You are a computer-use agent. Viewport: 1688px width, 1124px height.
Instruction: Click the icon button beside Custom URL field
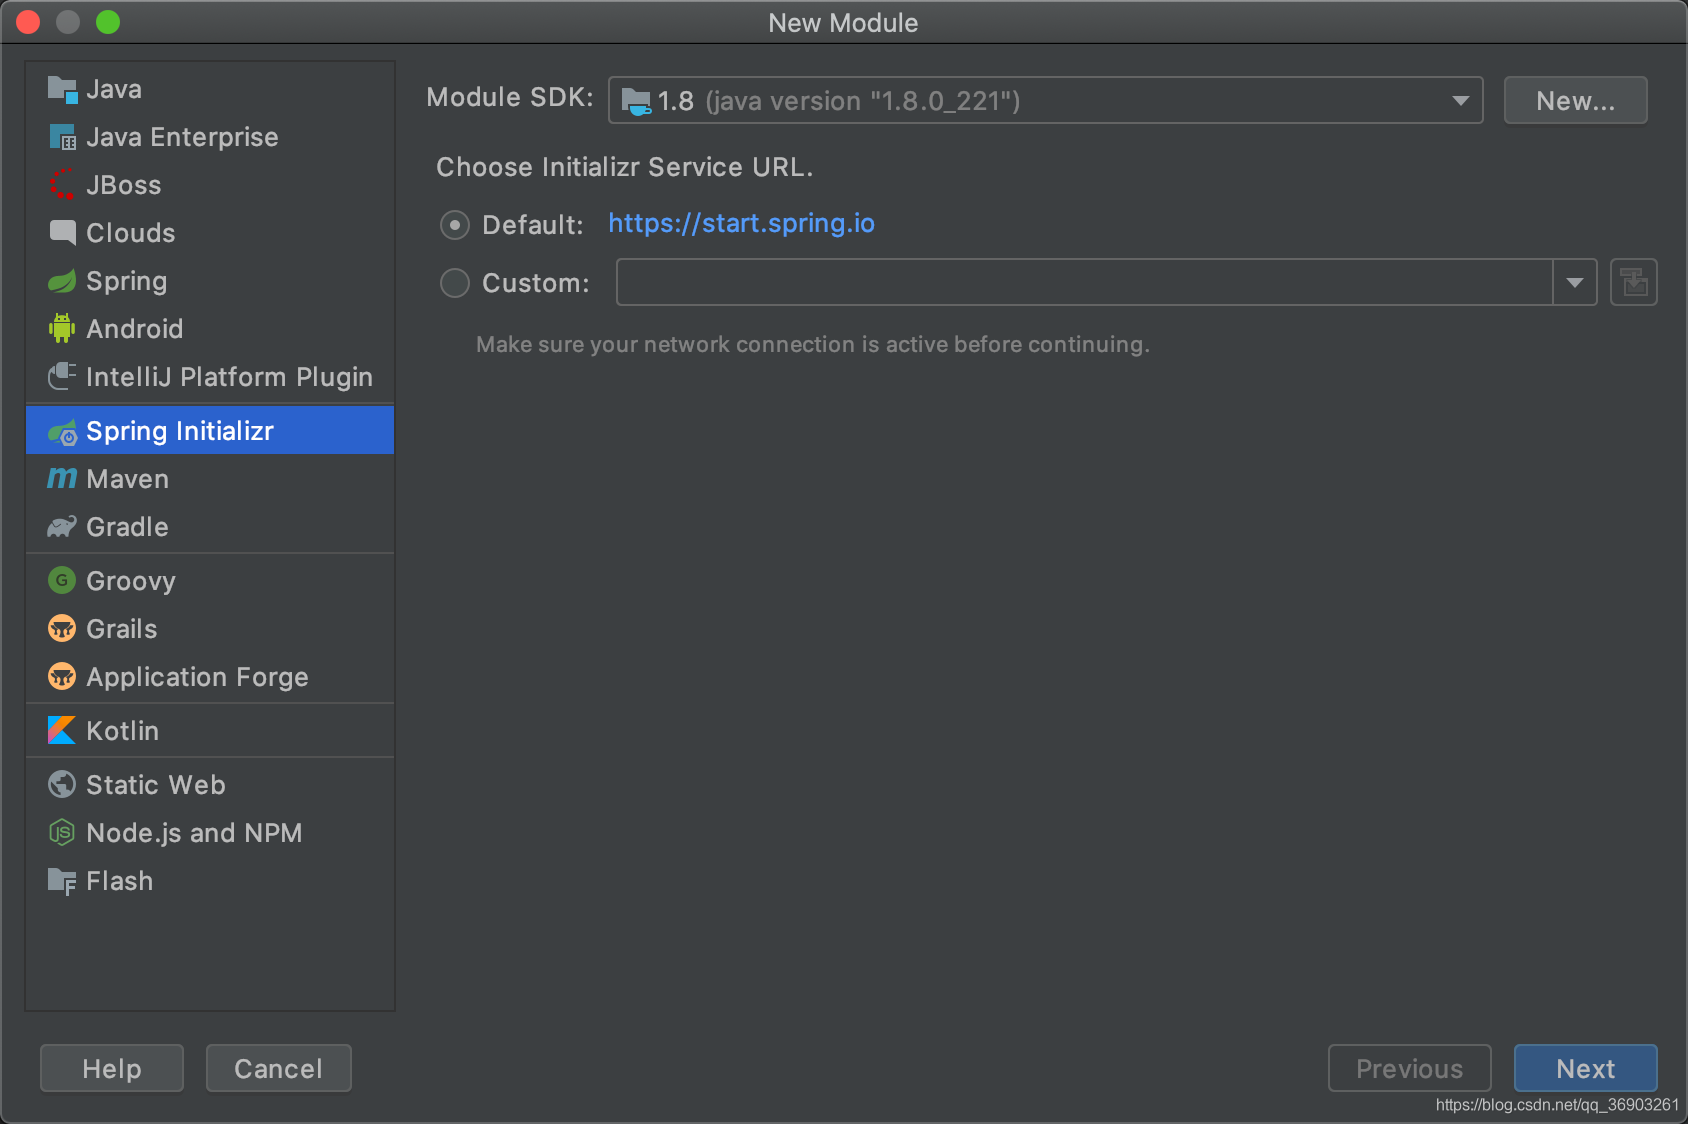pyautogui.click(x=1634, y=283)
